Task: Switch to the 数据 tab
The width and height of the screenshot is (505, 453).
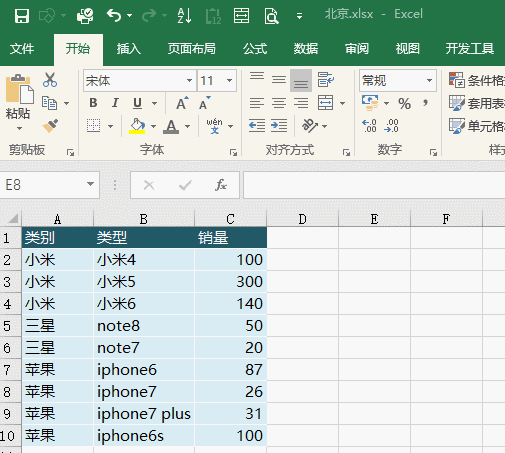Action: tap(306, 49)
